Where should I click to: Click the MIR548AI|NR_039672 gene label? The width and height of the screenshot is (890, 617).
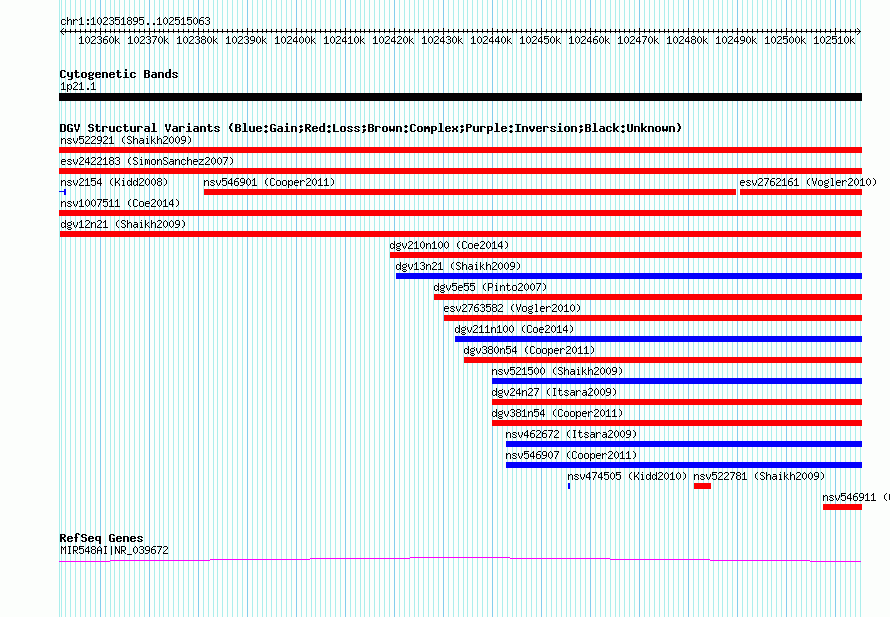114,550
